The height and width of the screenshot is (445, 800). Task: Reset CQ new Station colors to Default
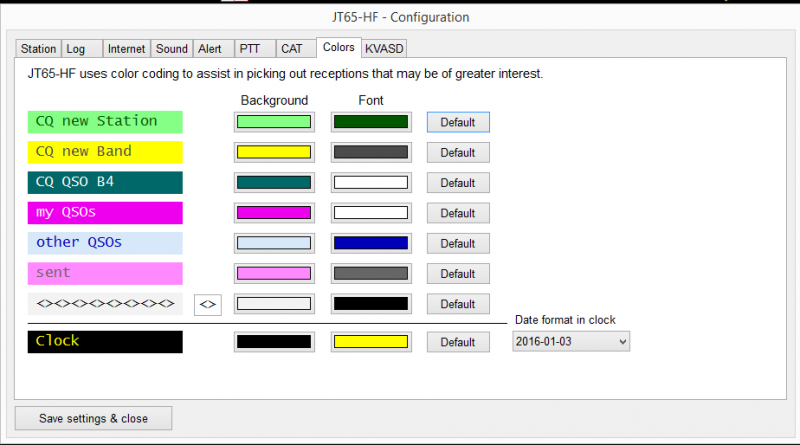pos(458,122)
